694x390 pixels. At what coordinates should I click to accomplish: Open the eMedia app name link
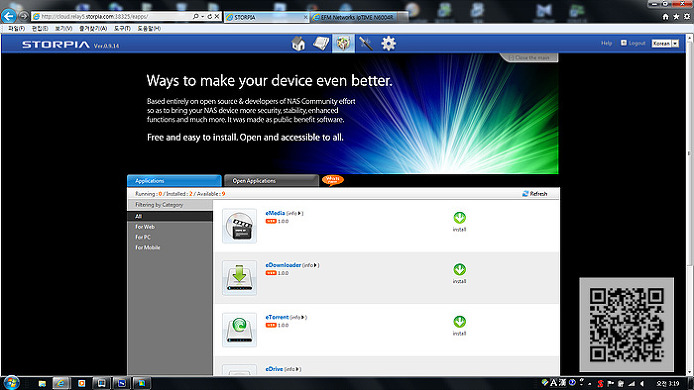coord(275,213)
